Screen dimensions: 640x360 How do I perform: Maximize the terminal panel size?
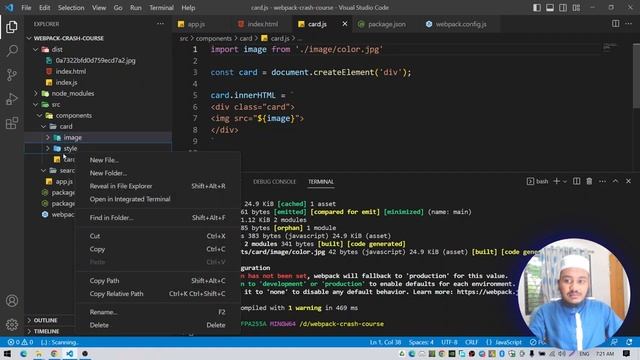[x=616, y=181]
